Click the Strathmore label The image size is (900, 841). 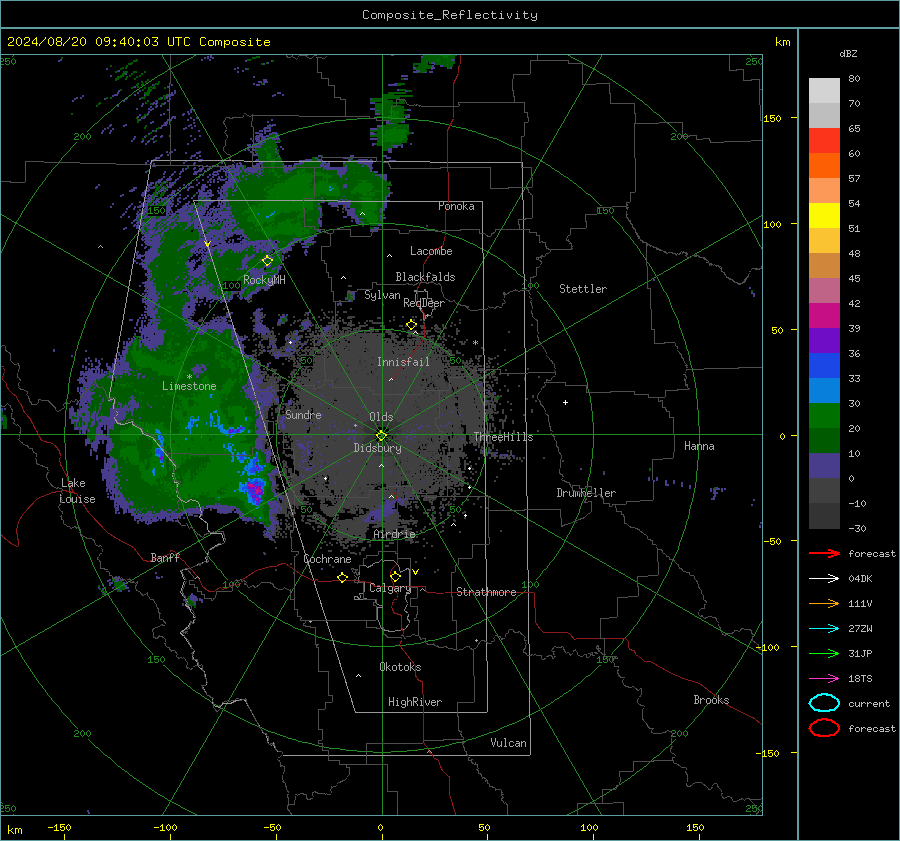pos(486,592)
